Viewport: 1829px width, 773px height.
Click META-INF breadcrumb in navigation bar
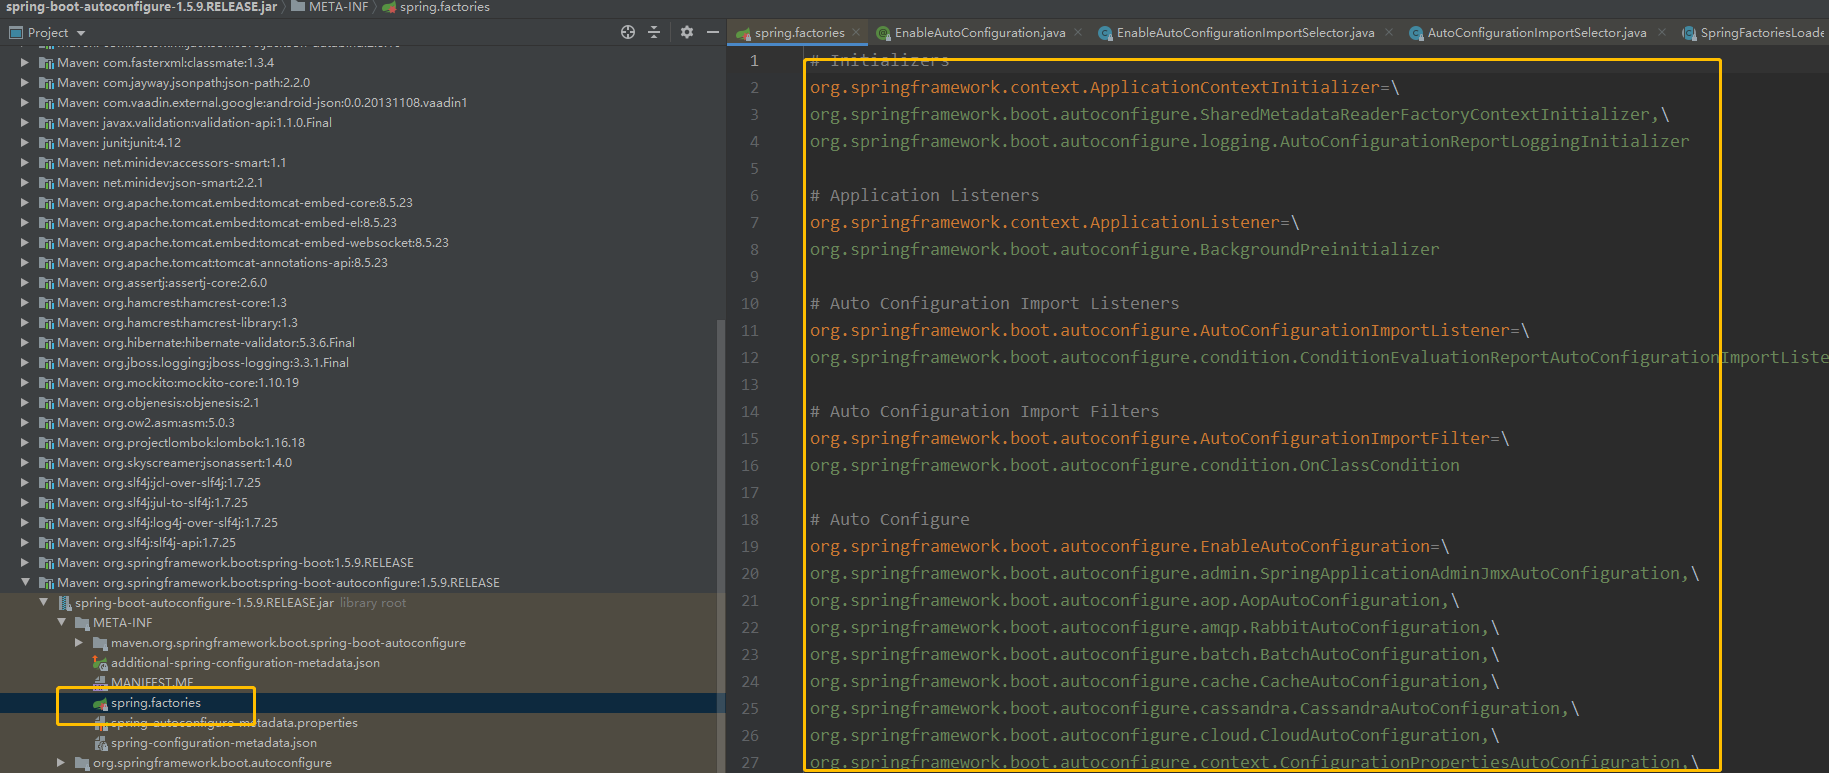click(x=330, y=7)
